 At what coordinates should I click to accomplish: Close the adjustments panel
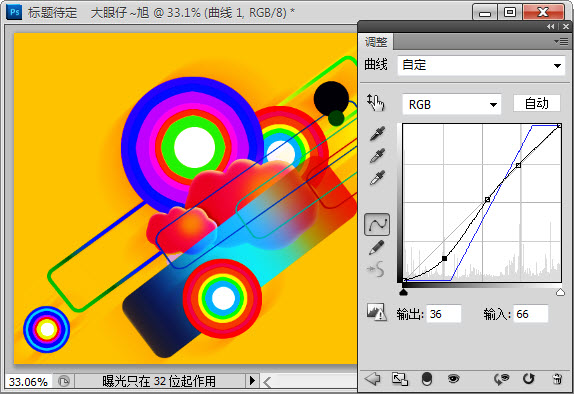566,27
